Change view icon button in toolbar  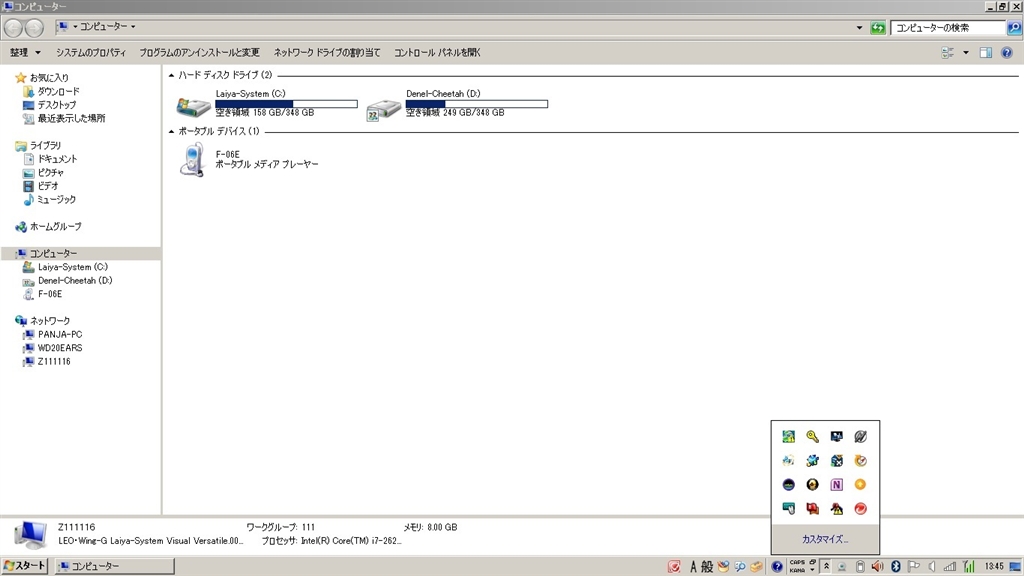948,53
